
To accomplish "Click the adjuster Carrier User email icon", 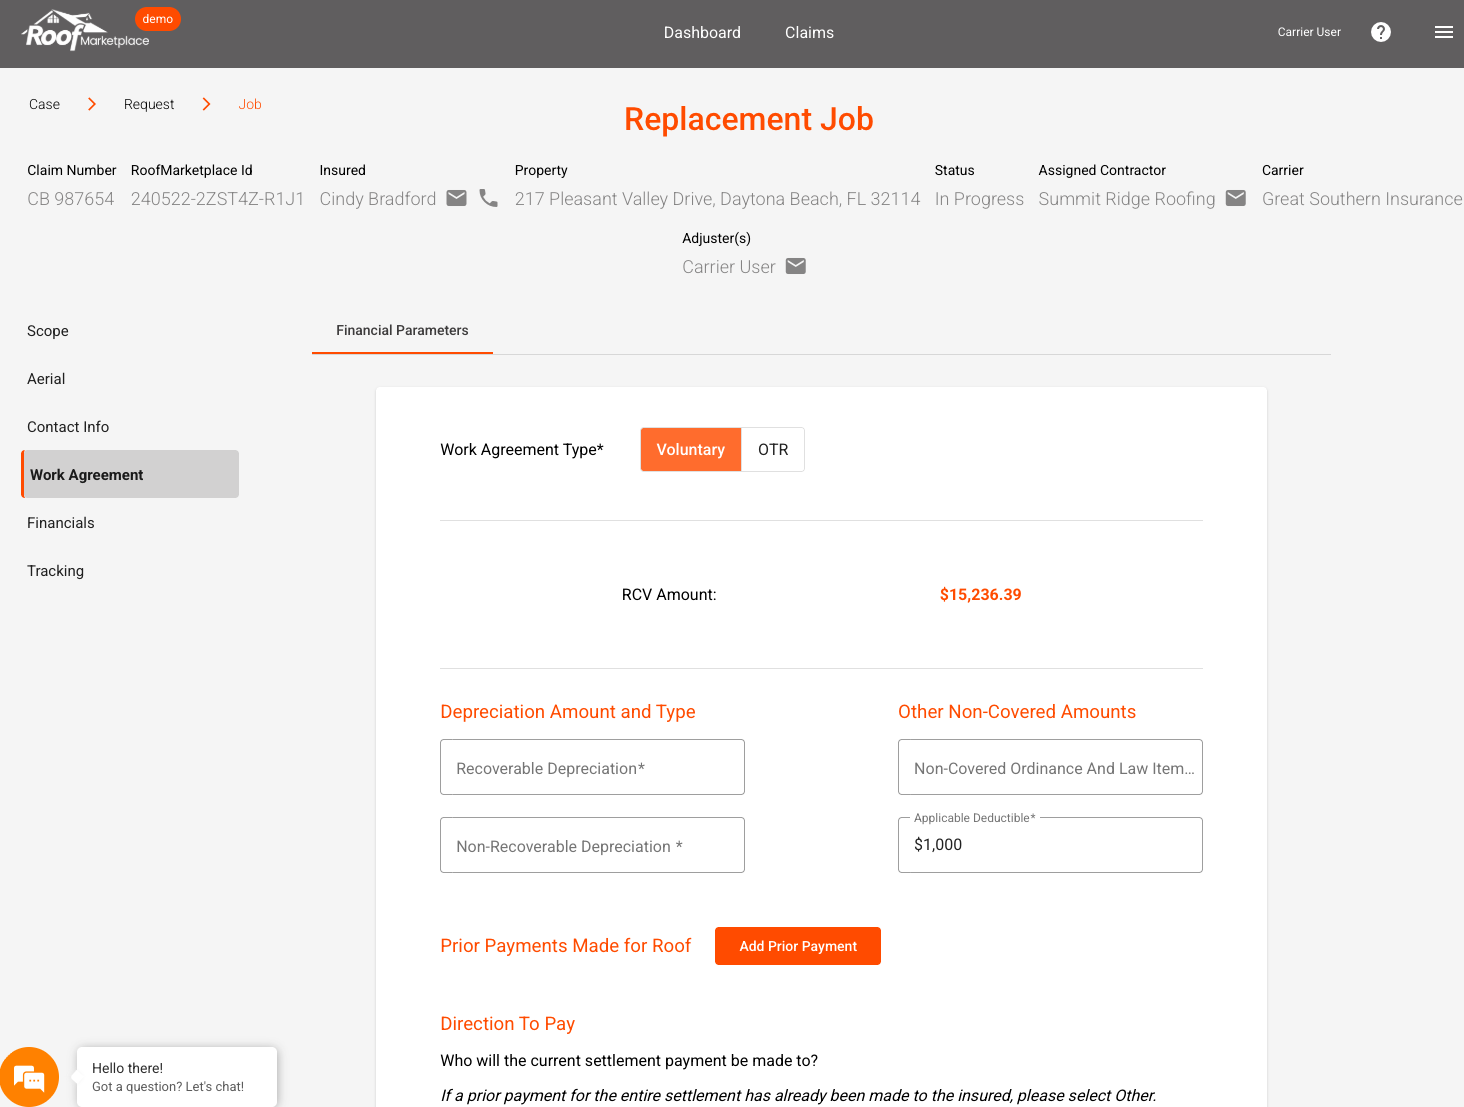I will [796, 266].
